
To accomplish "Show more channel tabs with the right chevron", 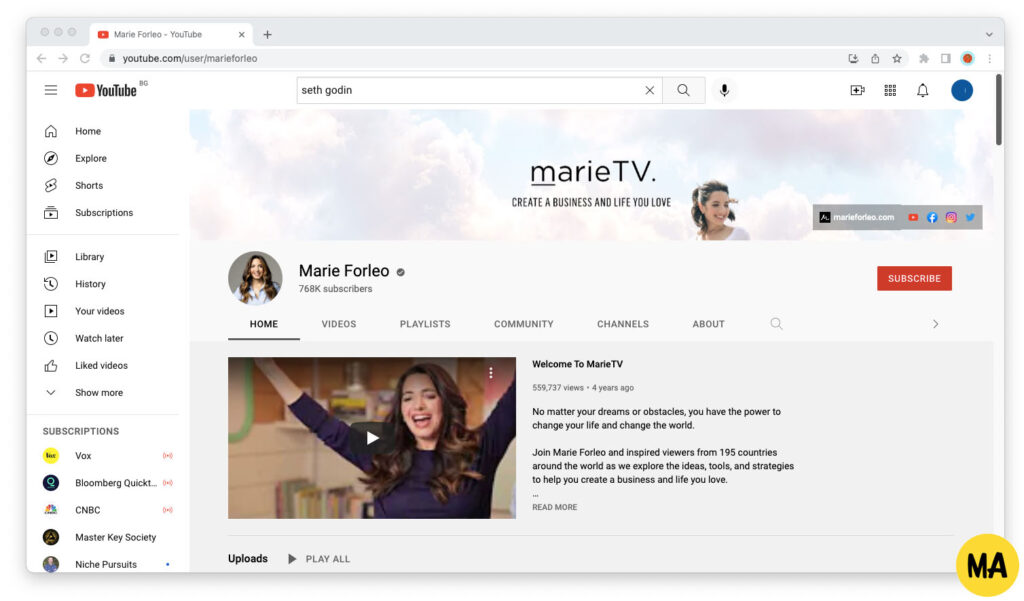I will click(935, 324).
